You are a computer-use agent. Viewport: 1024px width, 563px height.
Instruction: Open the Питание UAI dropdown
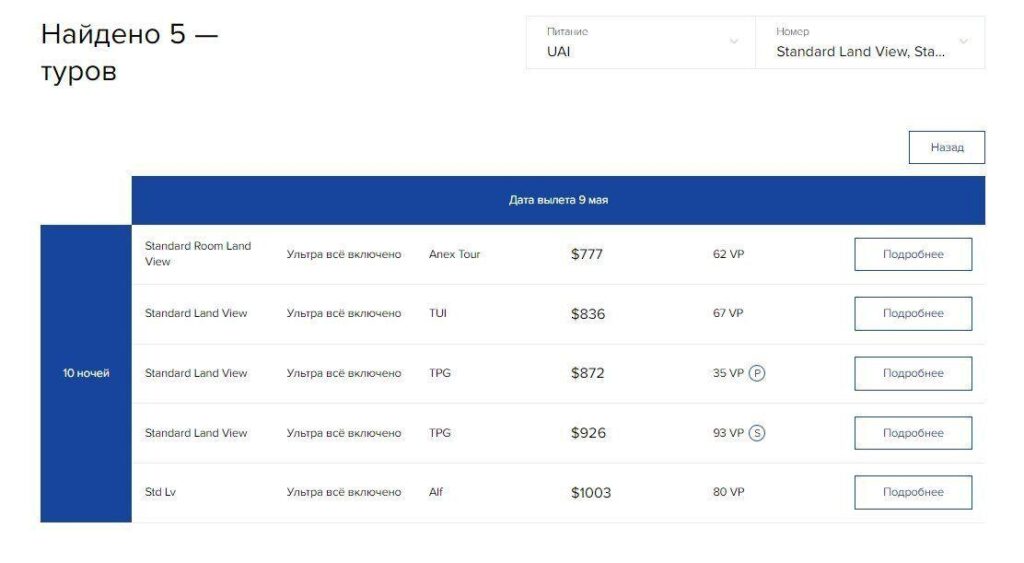tap(641, 42)
